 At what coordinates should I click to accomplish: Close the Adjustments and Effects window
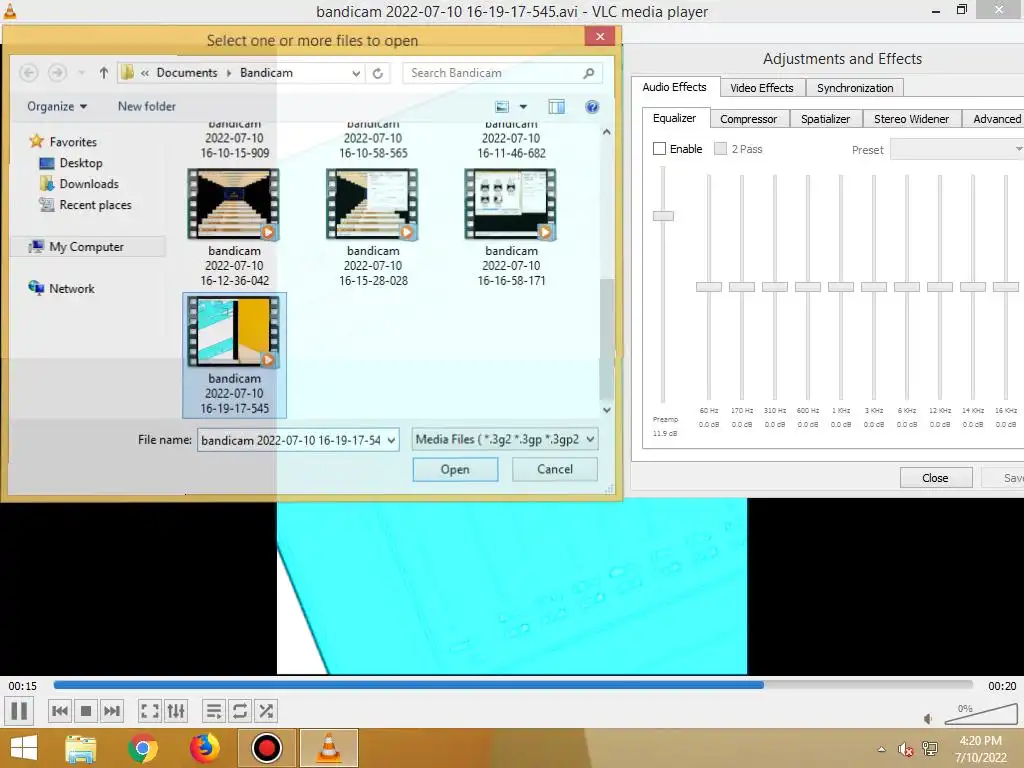tap(935, 477)
